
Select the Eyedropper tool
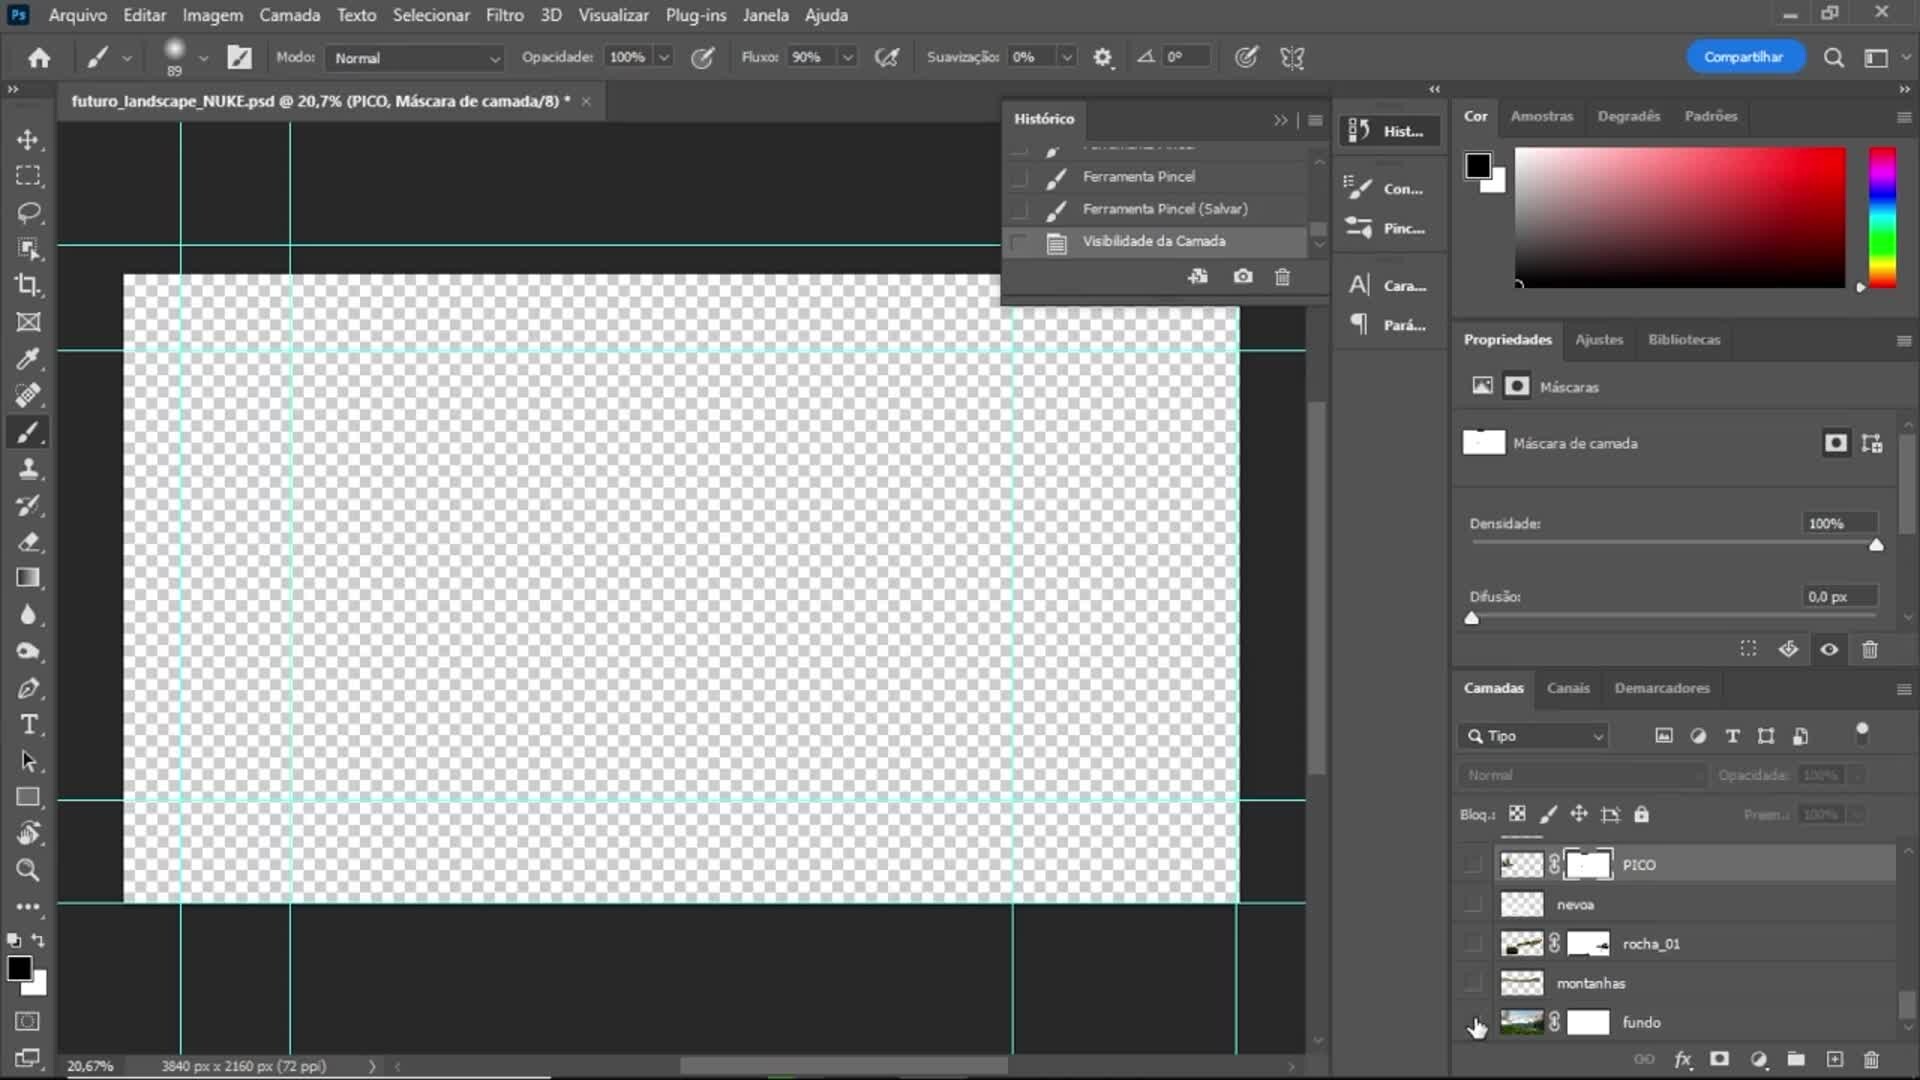click(x=28, y=359)
